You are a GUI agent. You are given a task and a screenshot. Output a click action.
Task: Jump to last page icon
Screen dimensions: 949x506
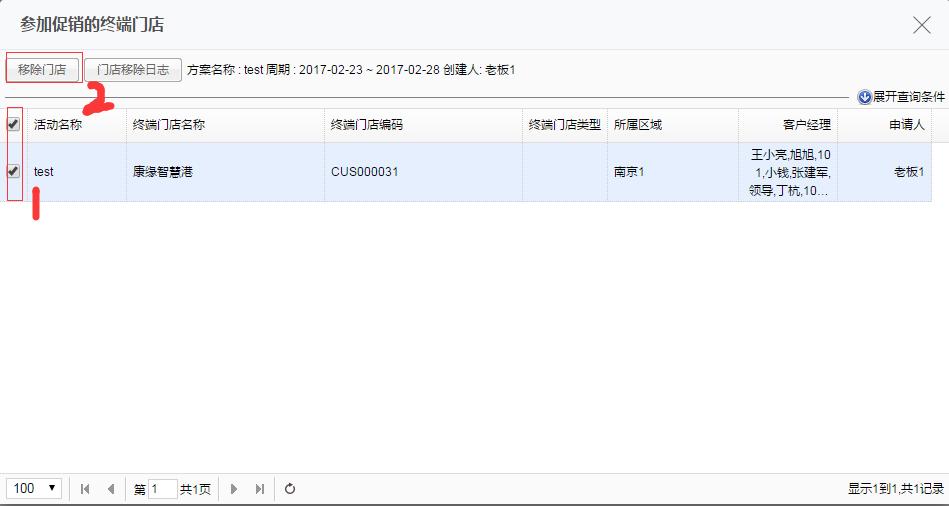260,489
